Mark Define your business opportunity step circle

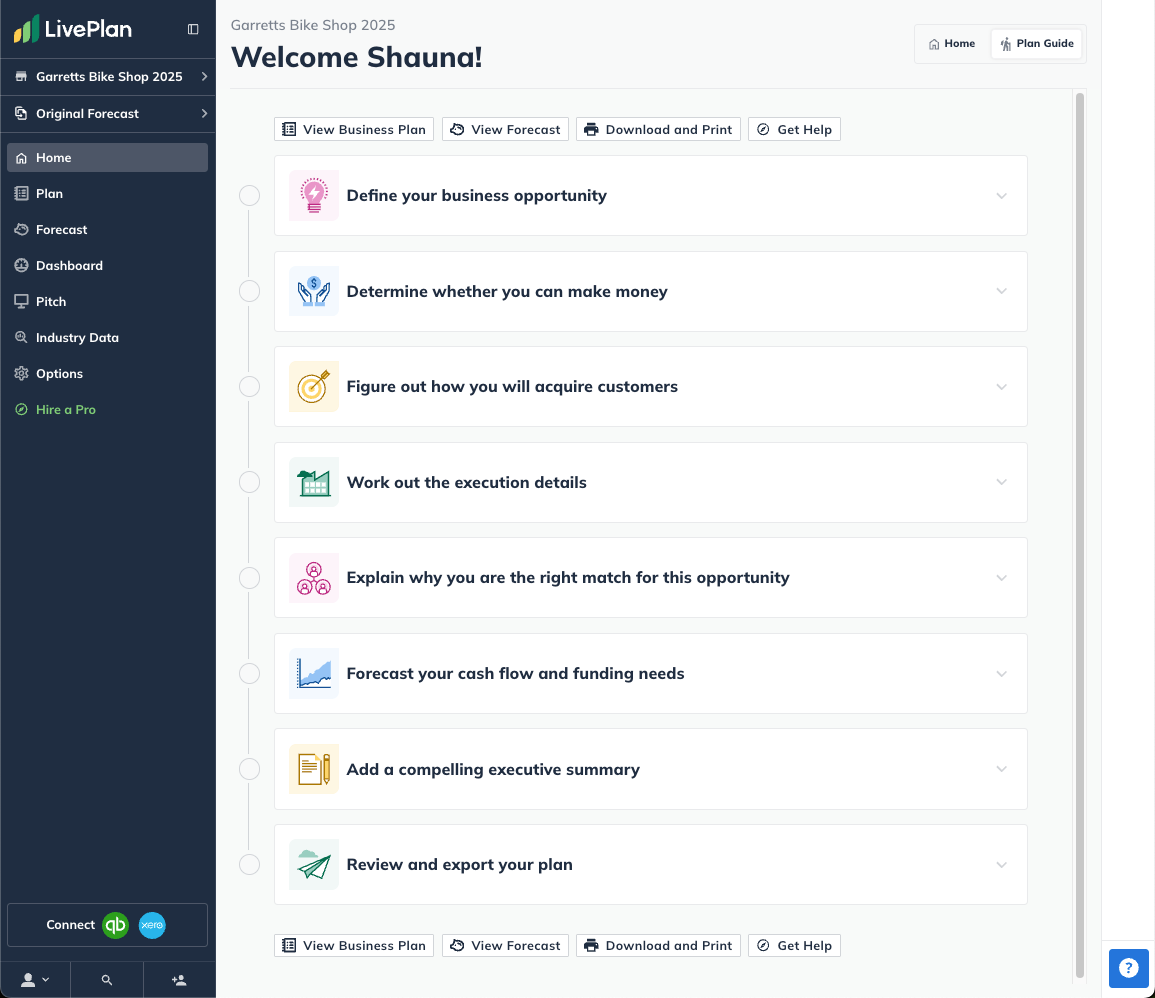pos(250,195)
